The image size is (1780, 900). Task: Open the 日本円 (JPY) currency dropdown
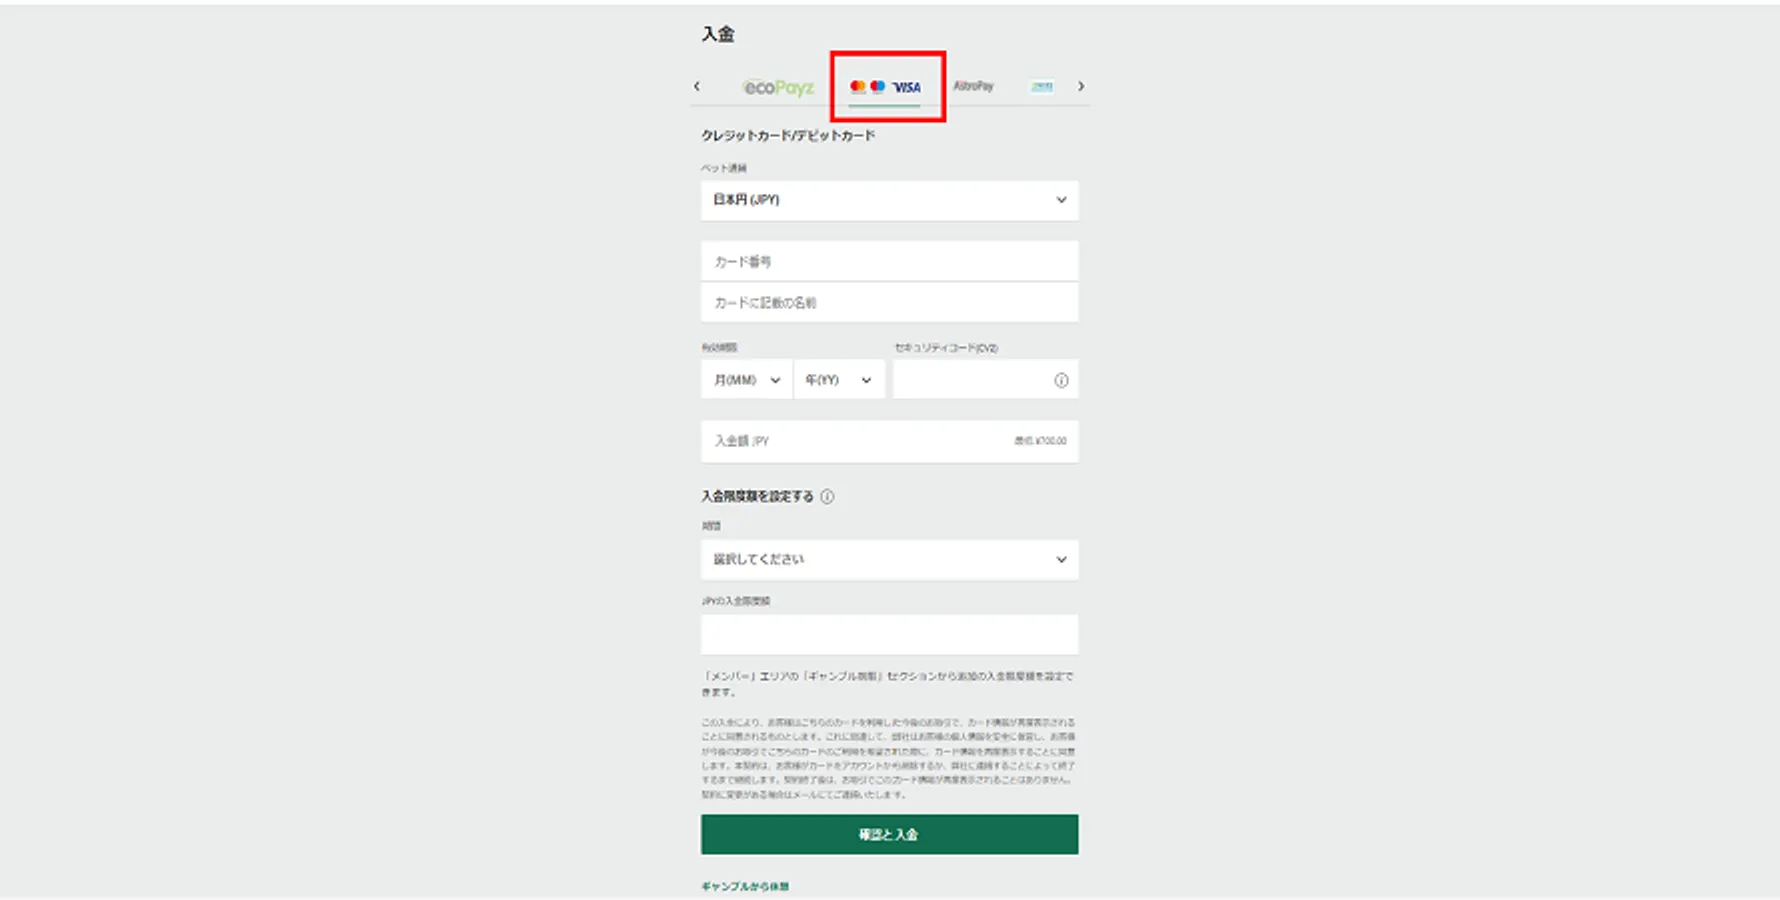click(x=889, y=200)
